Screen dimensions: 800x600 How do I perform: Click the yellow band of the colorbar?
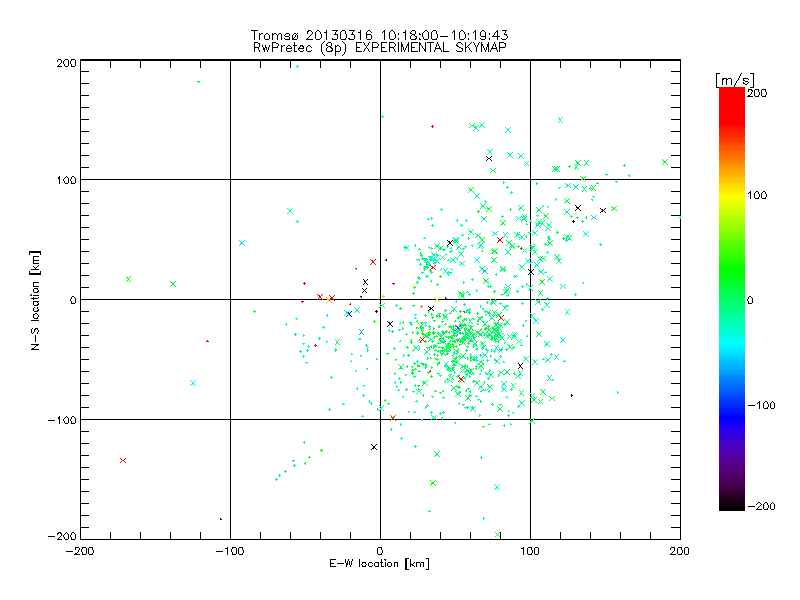click(732, 195)
